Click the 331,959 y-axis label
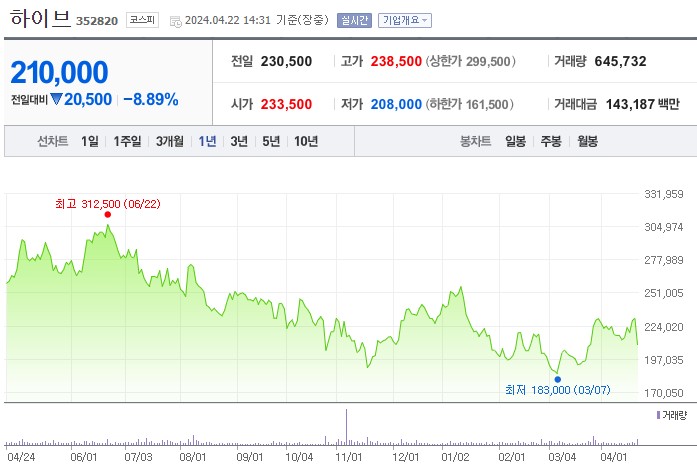 click(664, 194)
